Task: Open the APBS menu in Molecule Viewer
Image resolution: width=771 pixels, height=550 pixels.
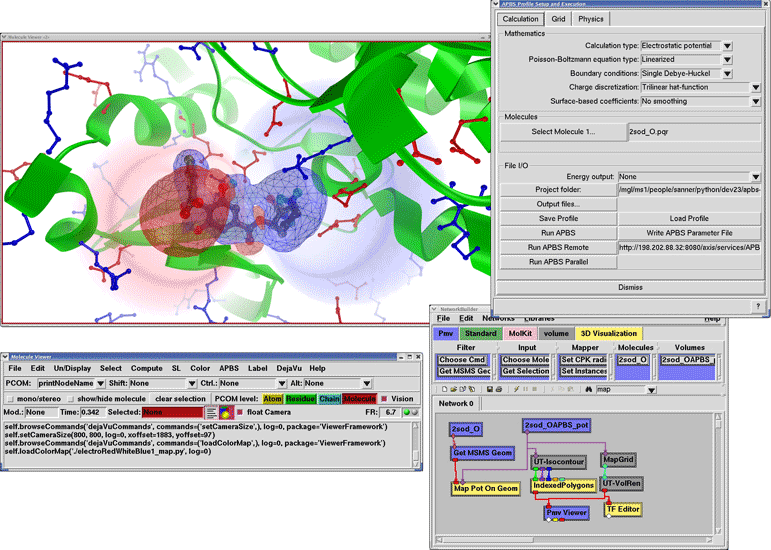Action: pyautogui.click(x=228, y=369)
